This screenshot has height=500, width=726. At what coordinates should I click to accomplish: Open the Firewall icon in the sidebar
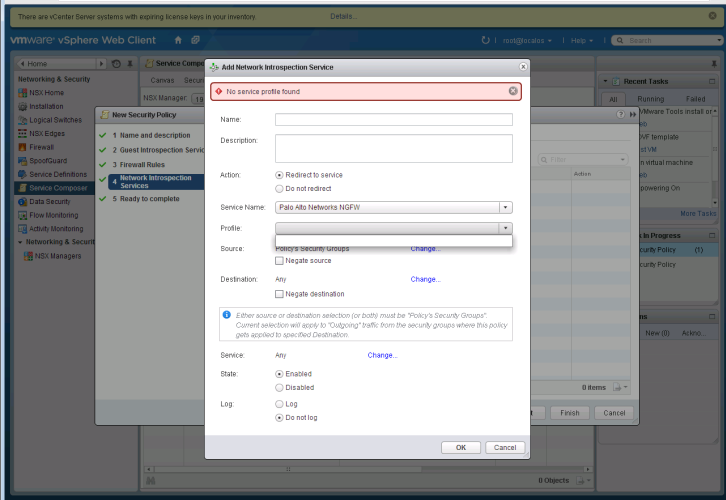coord(22,147)
